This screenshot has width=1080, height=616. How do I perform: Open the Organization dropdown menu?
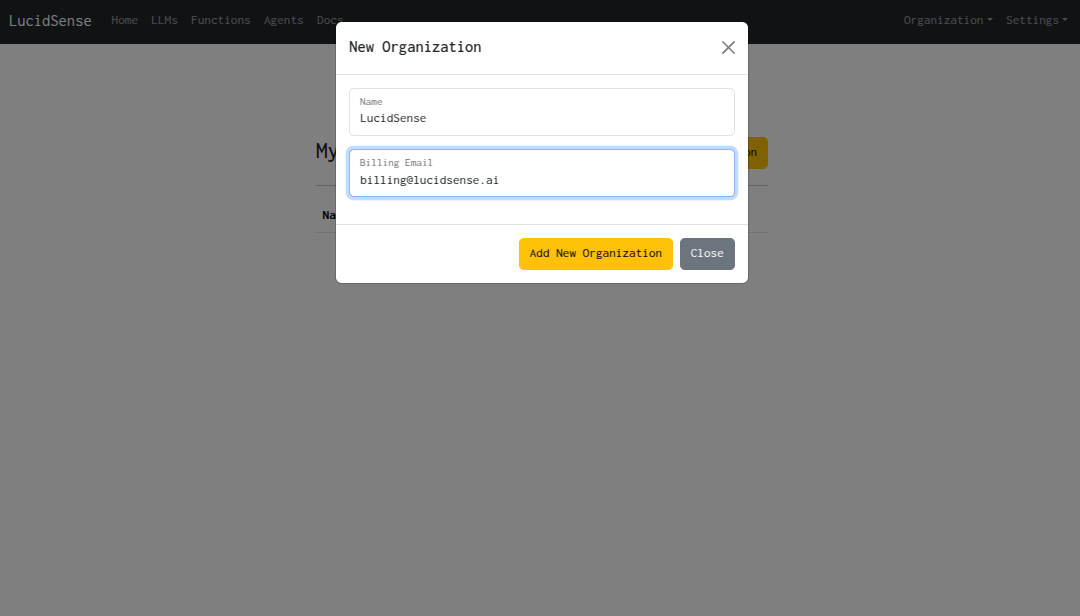pyautogui.click(x=945, y=20)
